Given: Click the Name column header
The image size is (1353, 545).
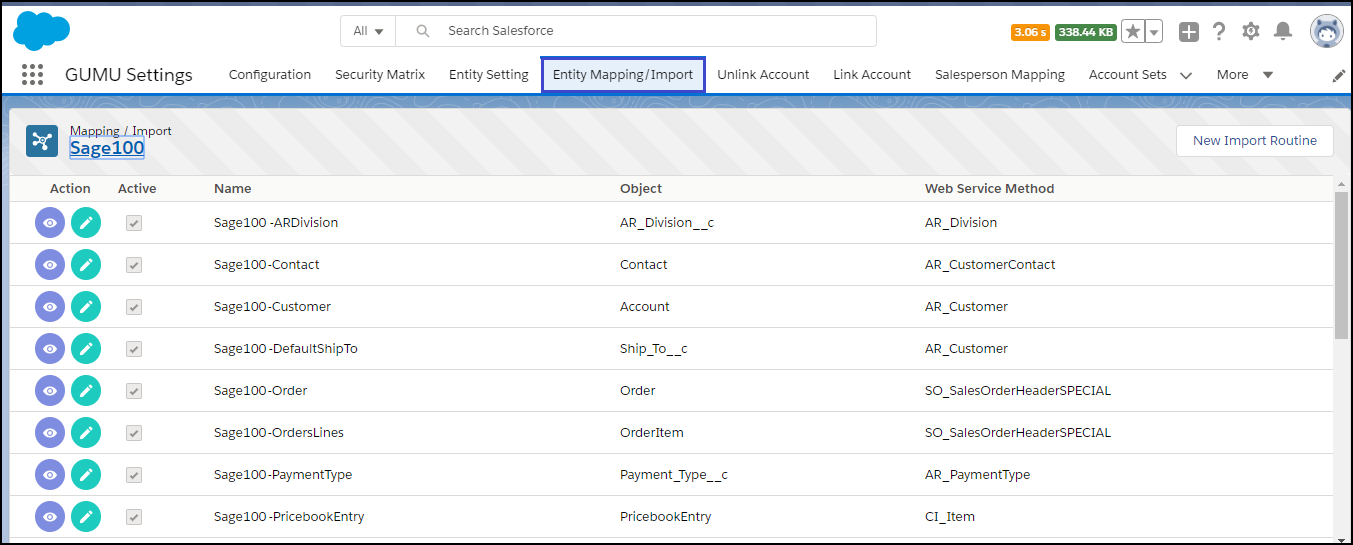Looking at the screenshot, I should (233, 188).
